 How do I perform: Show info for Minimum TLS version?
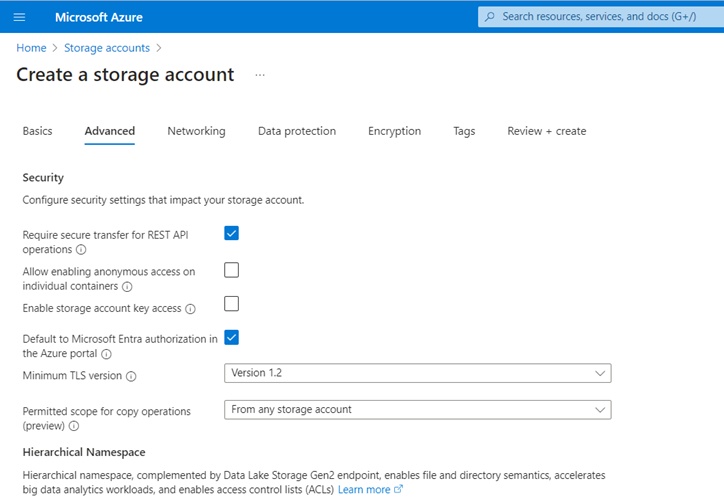pos(131,376)
